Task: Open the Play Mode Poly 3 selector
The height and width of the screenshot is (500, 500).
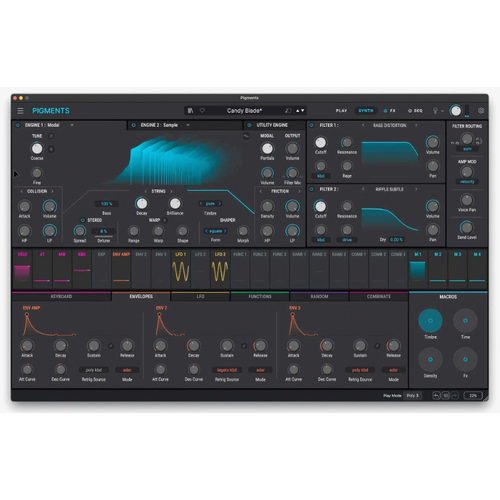Action: [x=412, y=396]
